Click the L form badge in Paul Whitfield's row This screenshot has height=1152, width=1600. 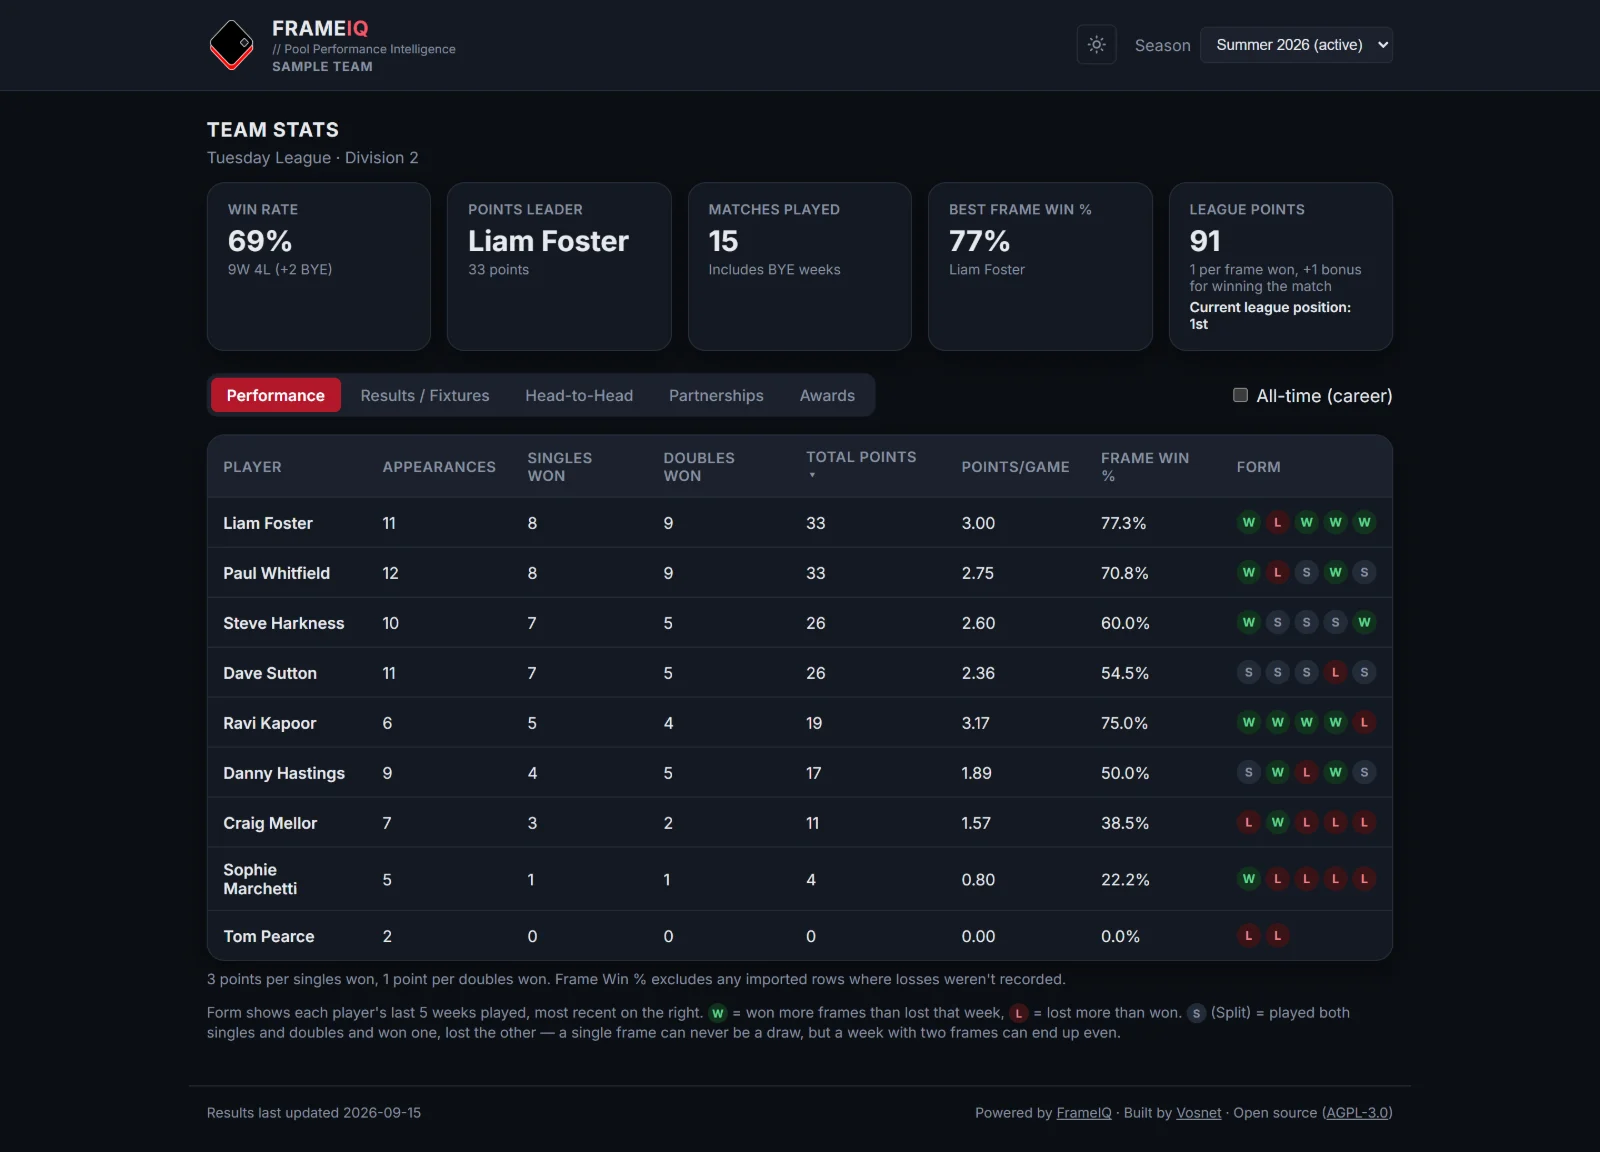(1277, 572)
